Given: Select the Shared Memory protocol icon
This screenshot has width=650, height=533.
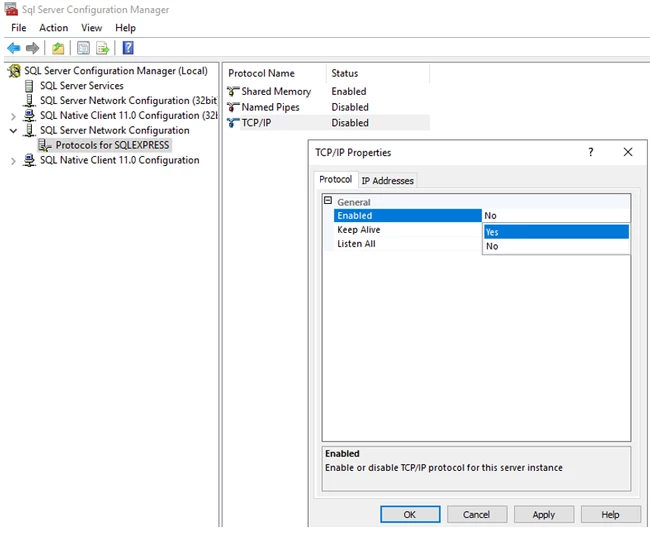Looking at the screenshot, I should point(233,91).
